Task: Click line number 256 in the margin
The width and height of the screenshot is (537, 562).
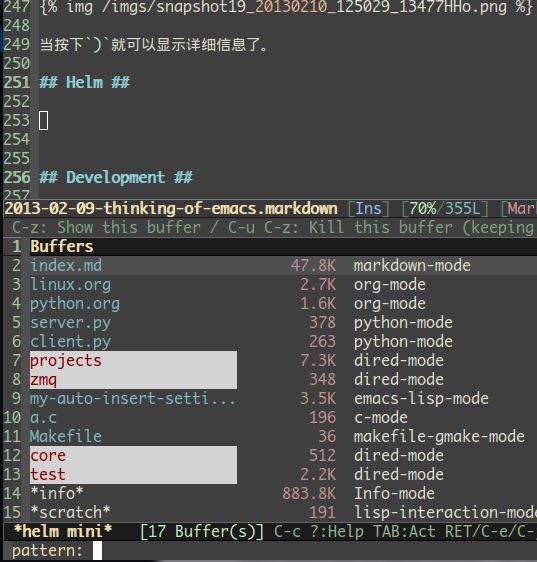Action: (x=16, y=177)
